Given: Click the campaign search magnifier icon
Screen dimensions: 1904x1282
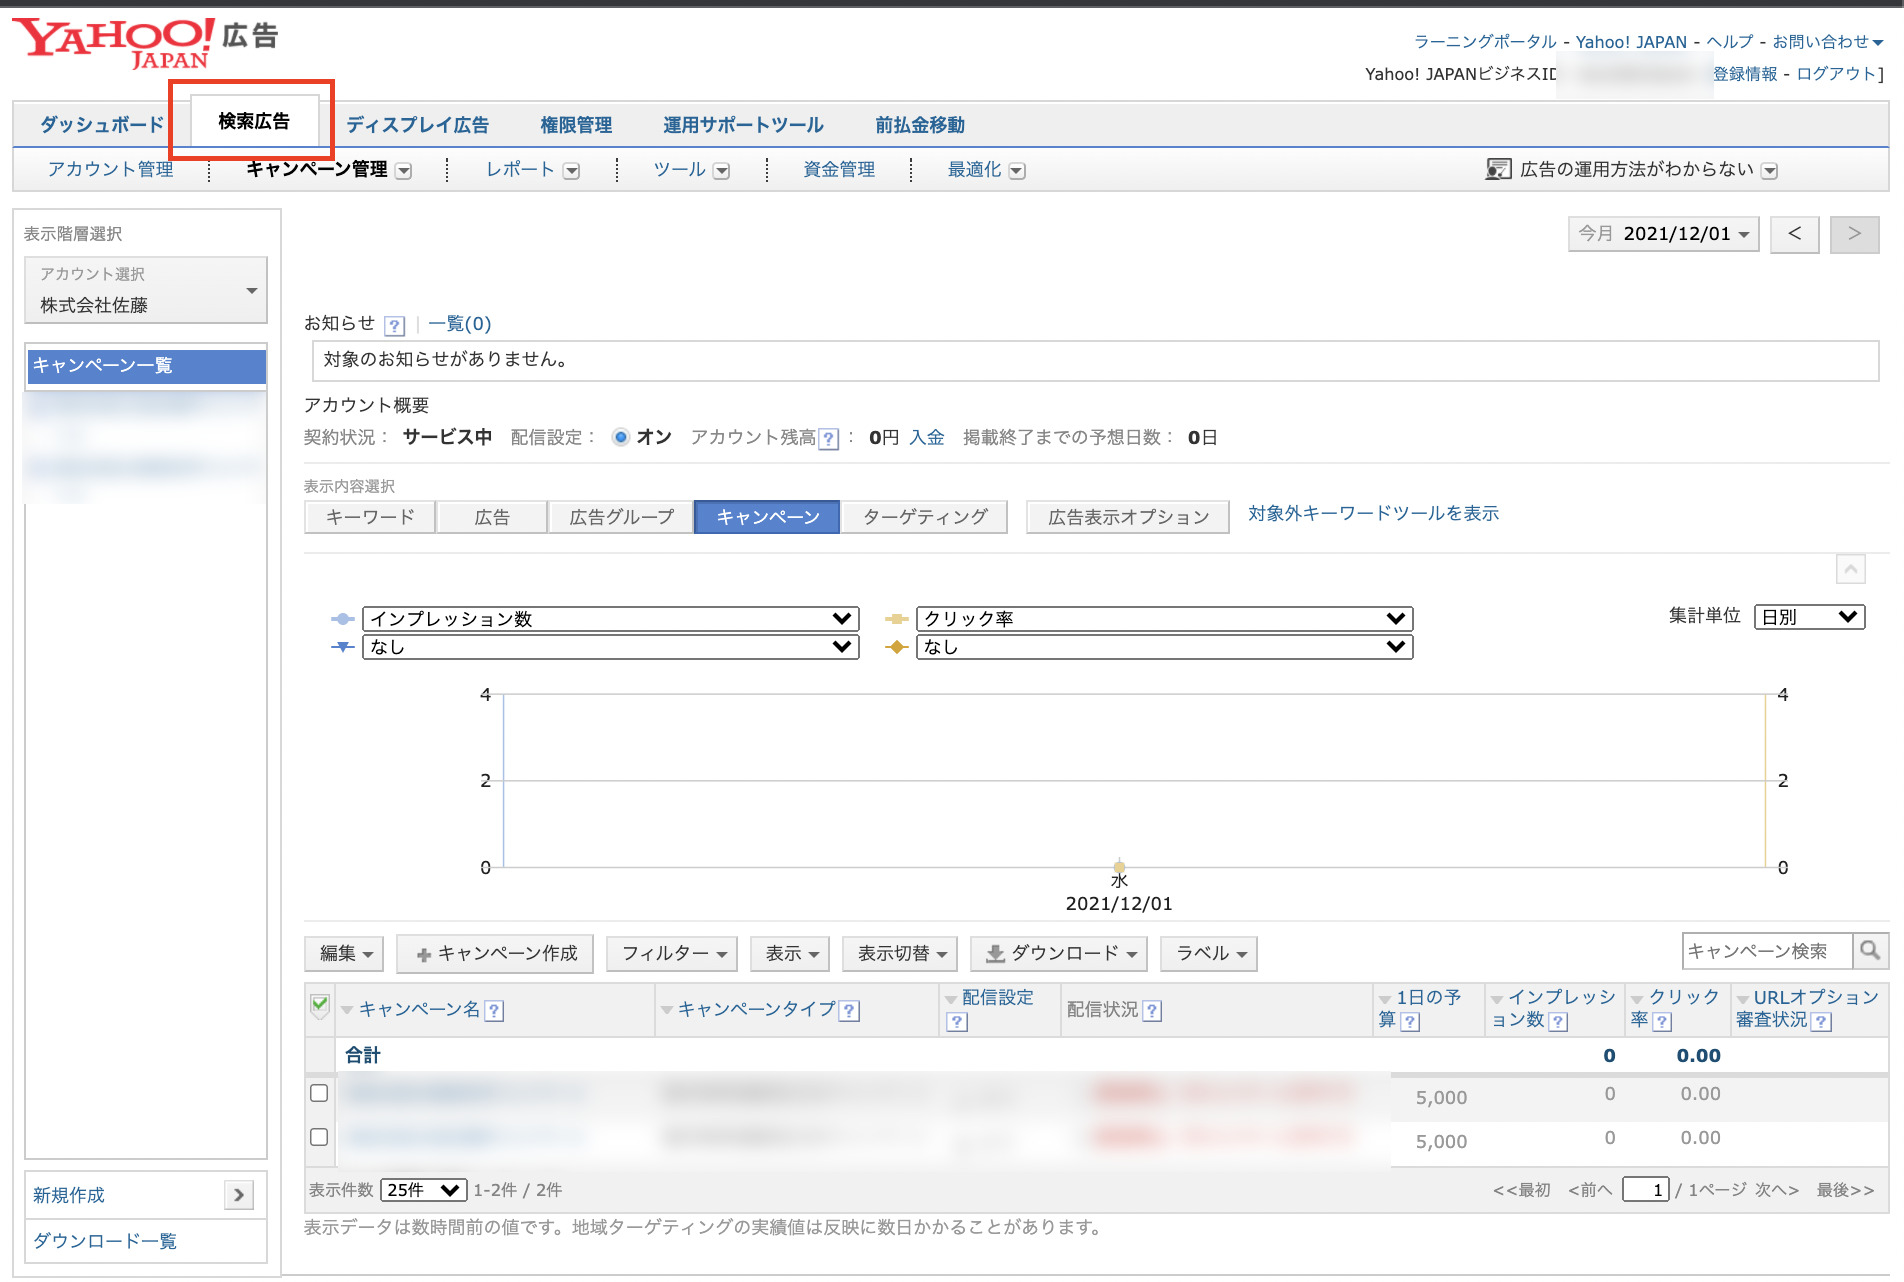Looking at the screenshot, I should [1870, 950].
